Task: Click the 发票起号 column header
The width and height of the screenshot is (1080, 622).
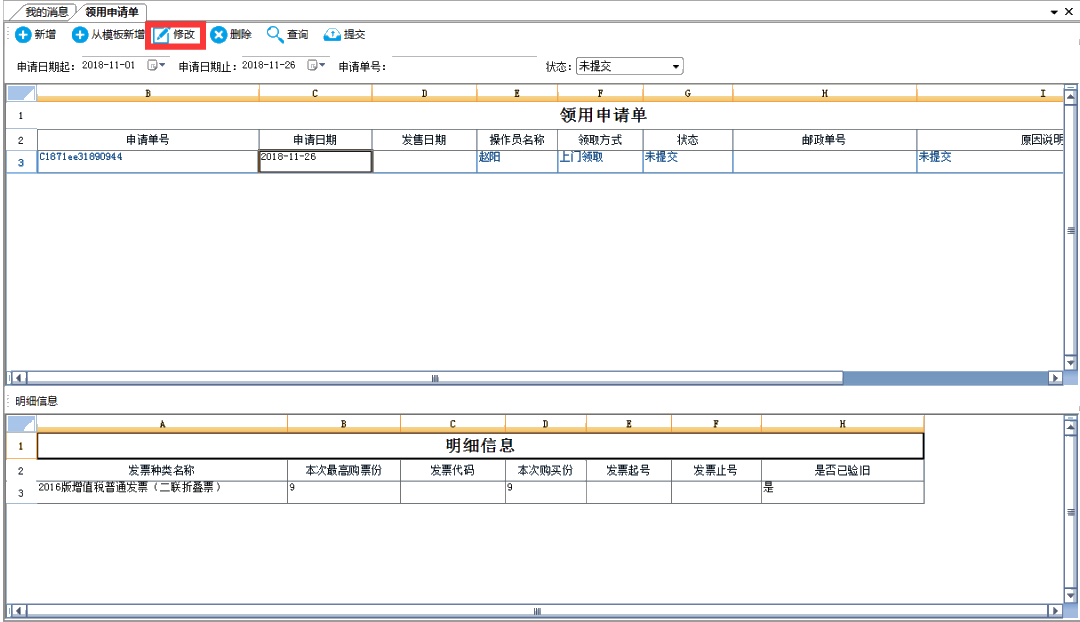Action: (628, 470)
